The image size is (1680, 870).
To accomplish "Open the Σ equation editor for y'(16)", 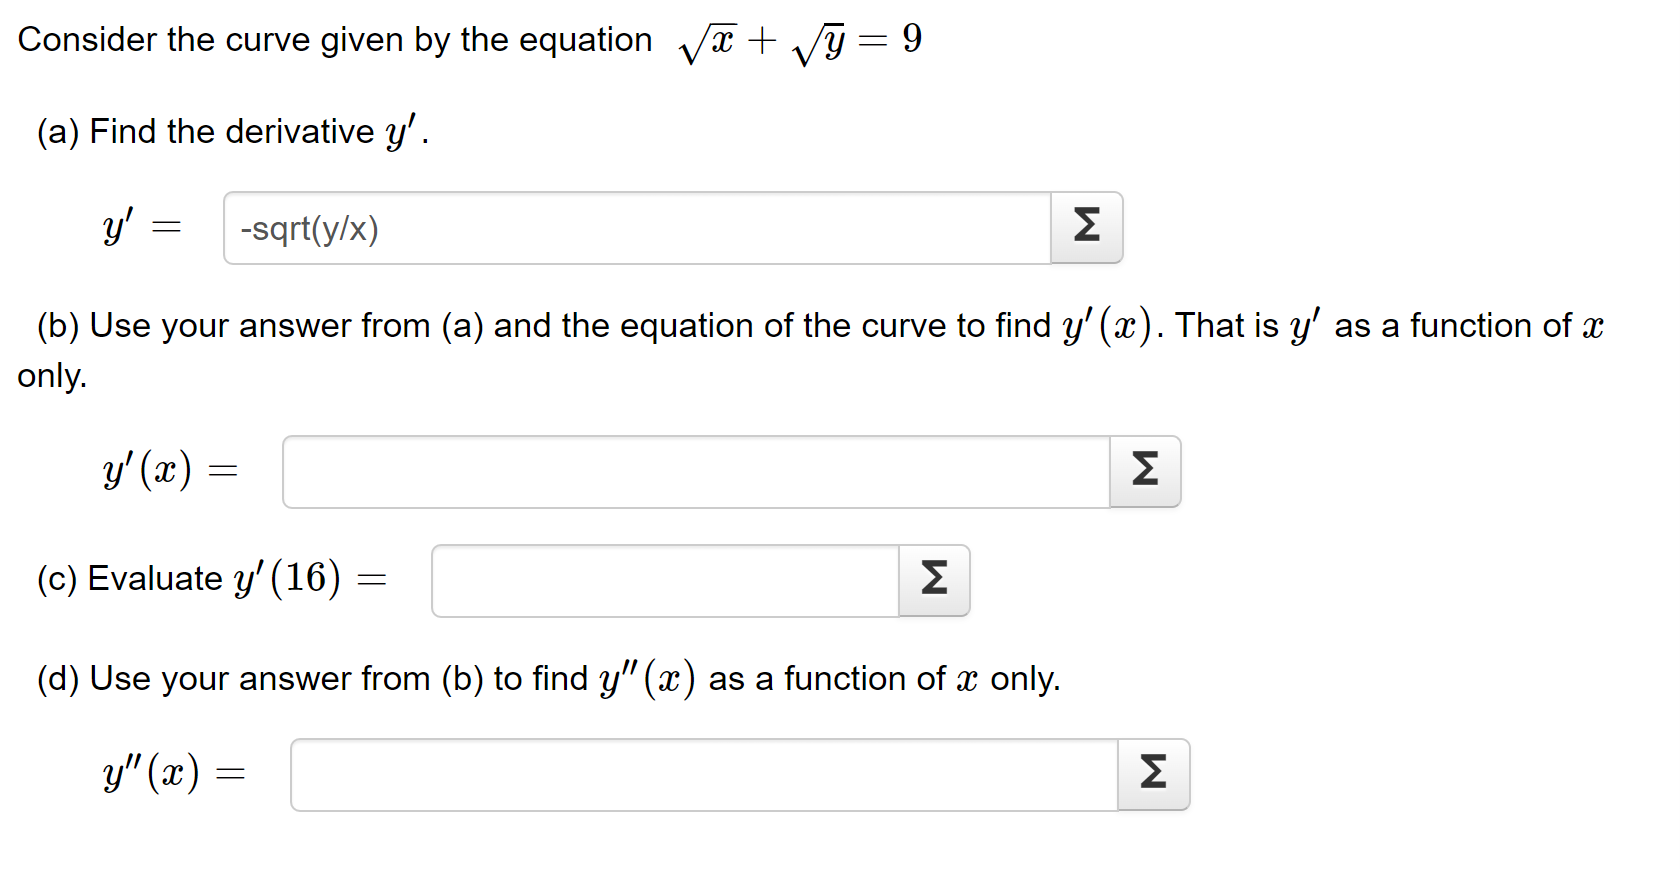I will point(933,580).
